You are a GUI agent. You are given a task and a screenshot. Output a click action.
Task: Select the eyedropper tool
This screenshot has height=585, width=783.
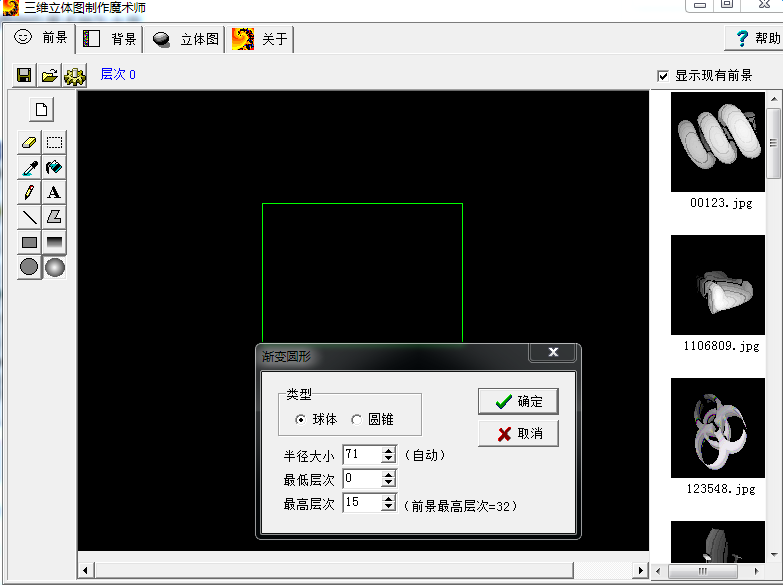(29, 168)
